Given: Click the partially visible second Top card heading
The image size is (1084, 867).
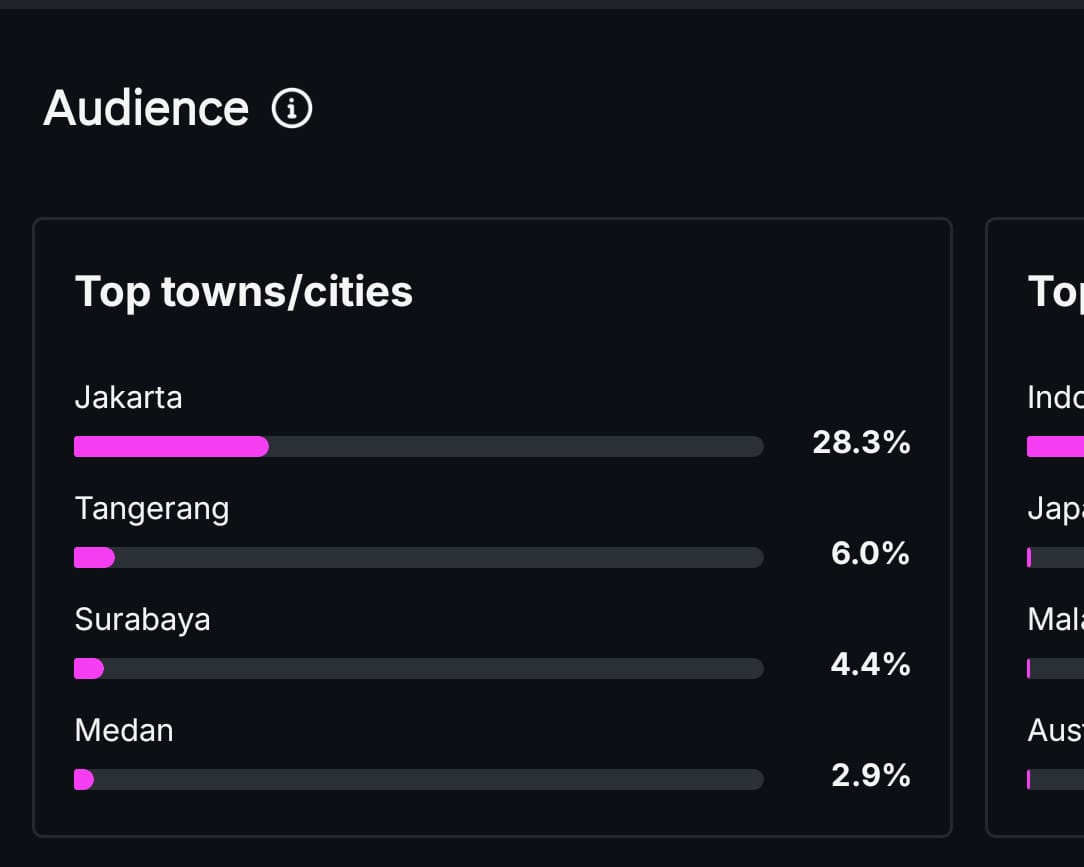Looking at the screenshot, I should click(x=1055, y=292).
